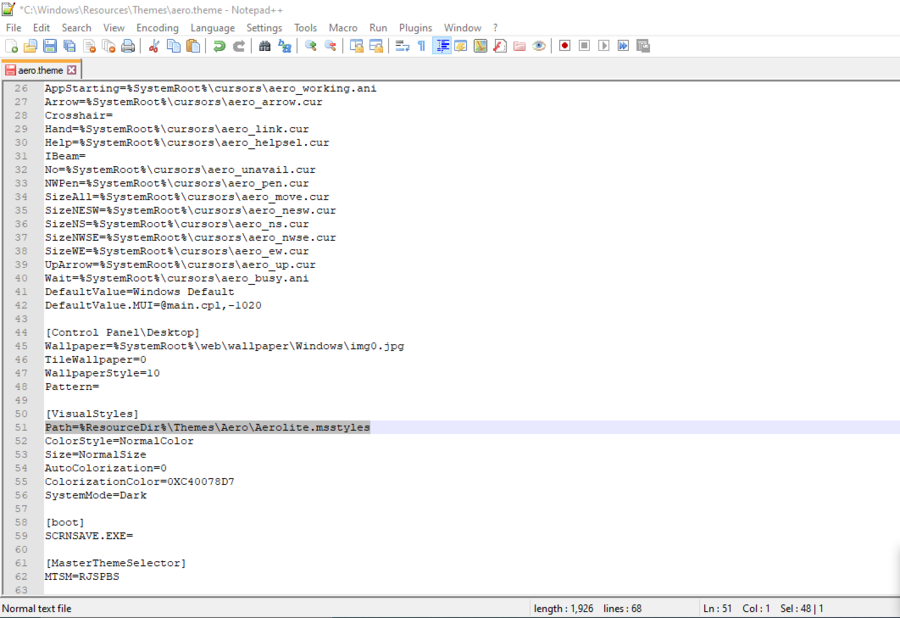Click the [VisualStyles] section line
The image size is (900, 618).
92,414
